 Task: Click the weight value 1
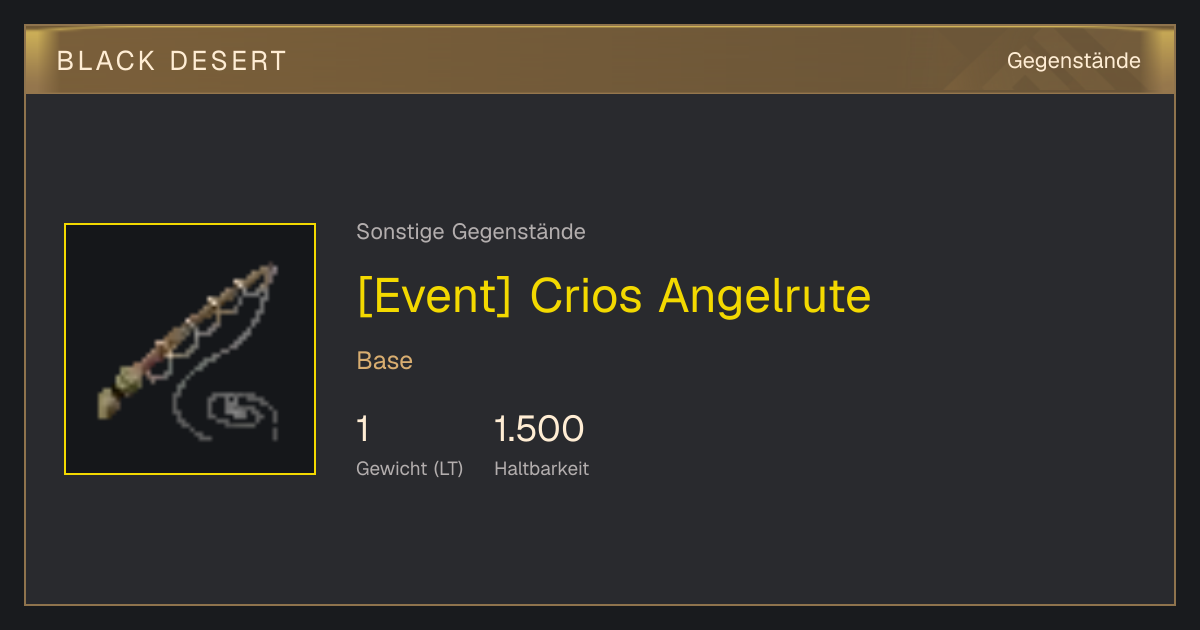[363, 429]
